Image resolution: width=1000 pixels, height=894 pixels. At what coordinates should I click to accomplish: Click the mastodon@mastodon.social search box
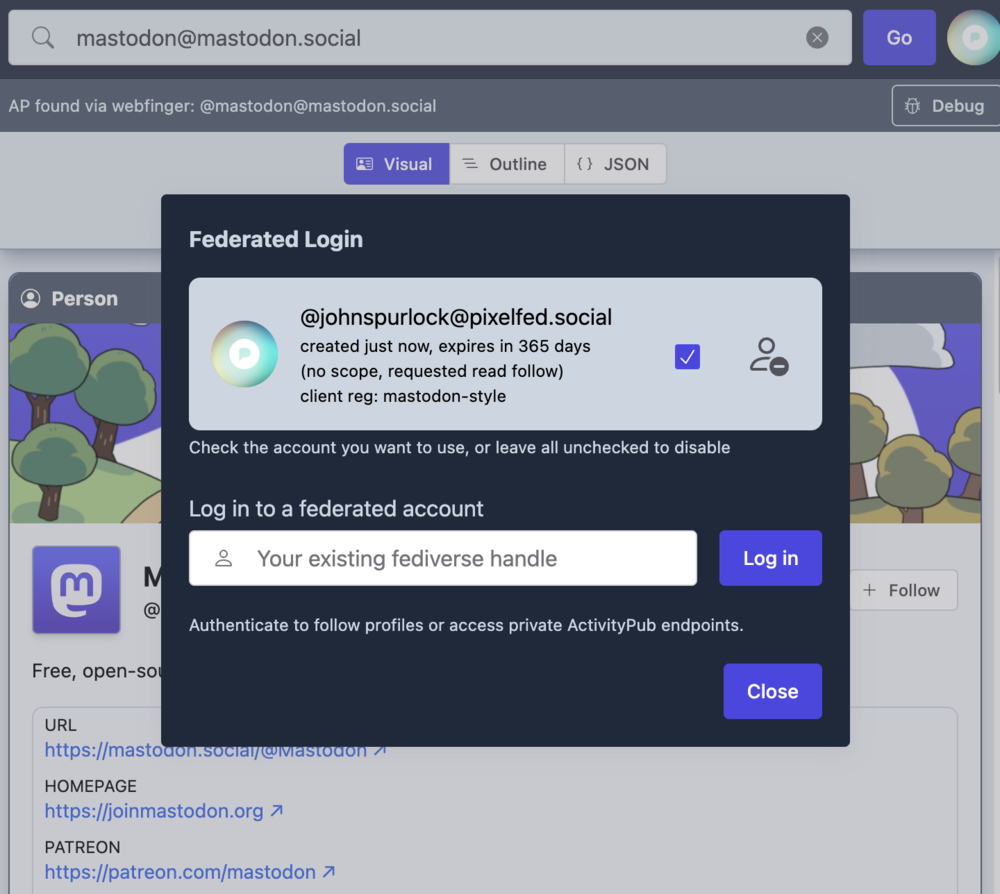point(430,38)
